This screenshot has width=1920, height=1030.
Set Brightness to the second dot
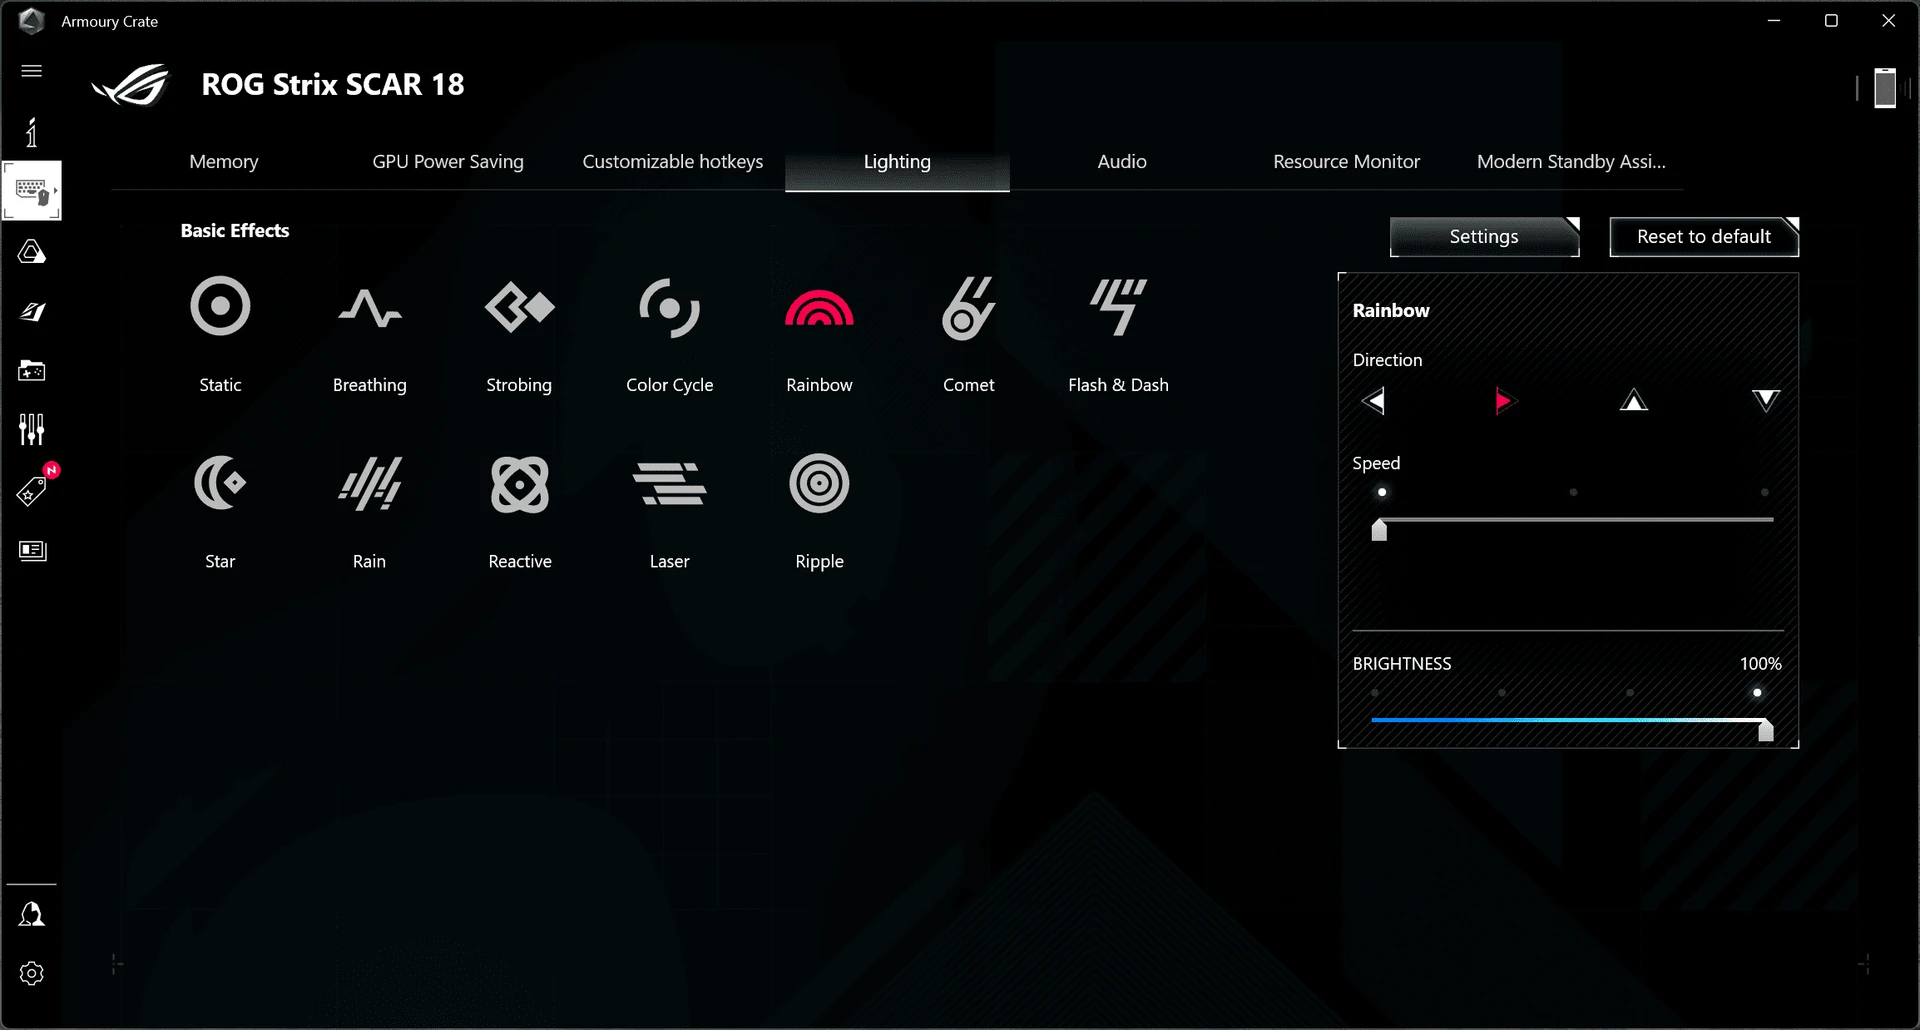[1502, 692]
